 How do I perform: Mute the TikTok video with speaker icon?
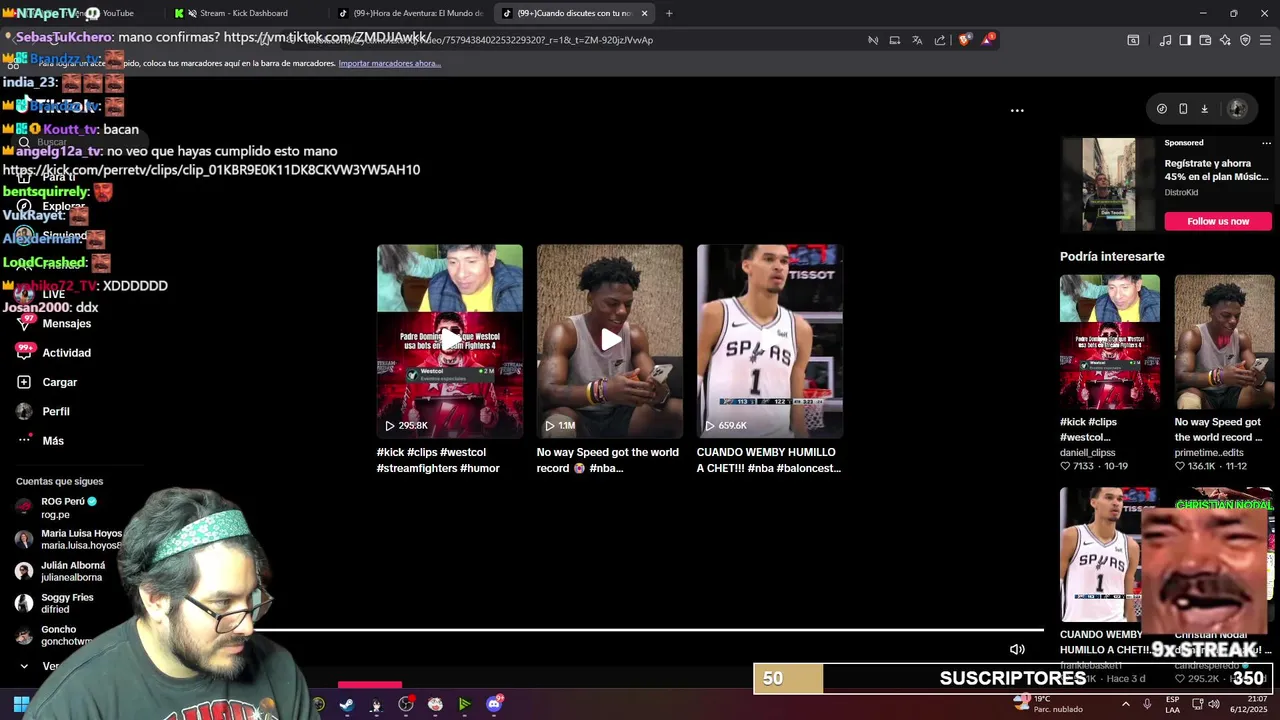1017,649
